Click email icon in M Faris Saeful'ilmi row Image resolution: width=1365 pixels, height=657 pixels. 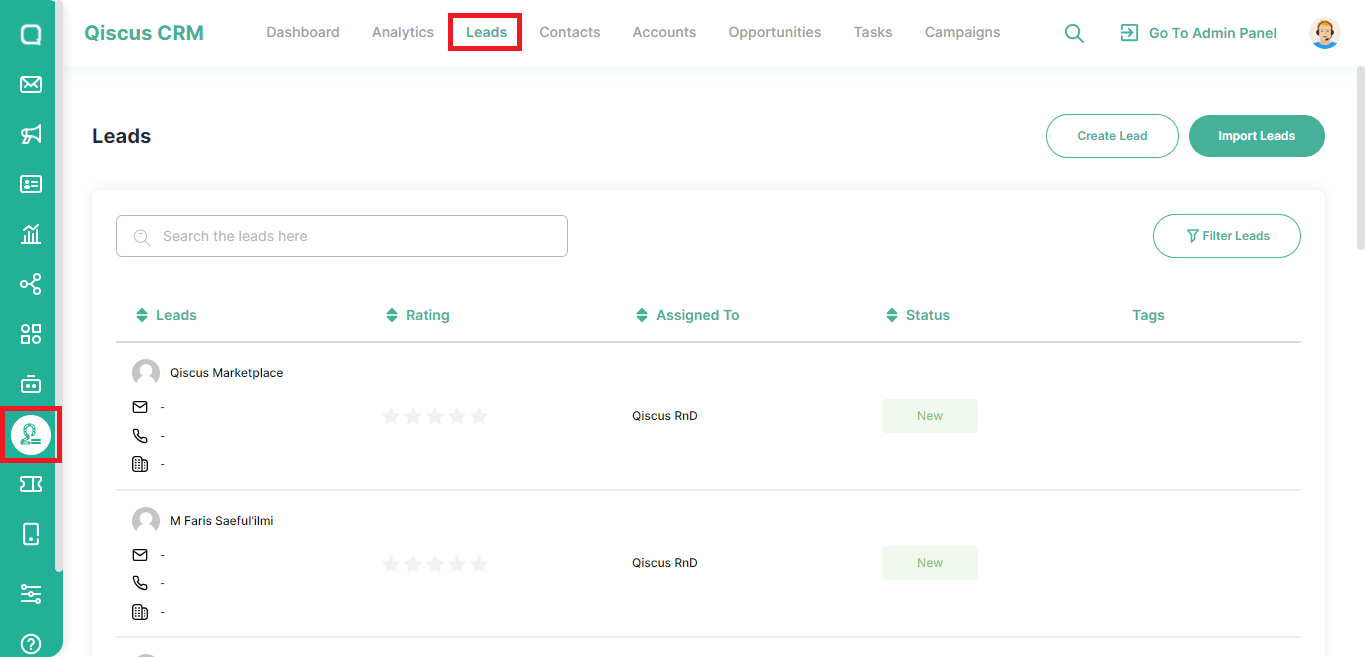click(140, 555)
